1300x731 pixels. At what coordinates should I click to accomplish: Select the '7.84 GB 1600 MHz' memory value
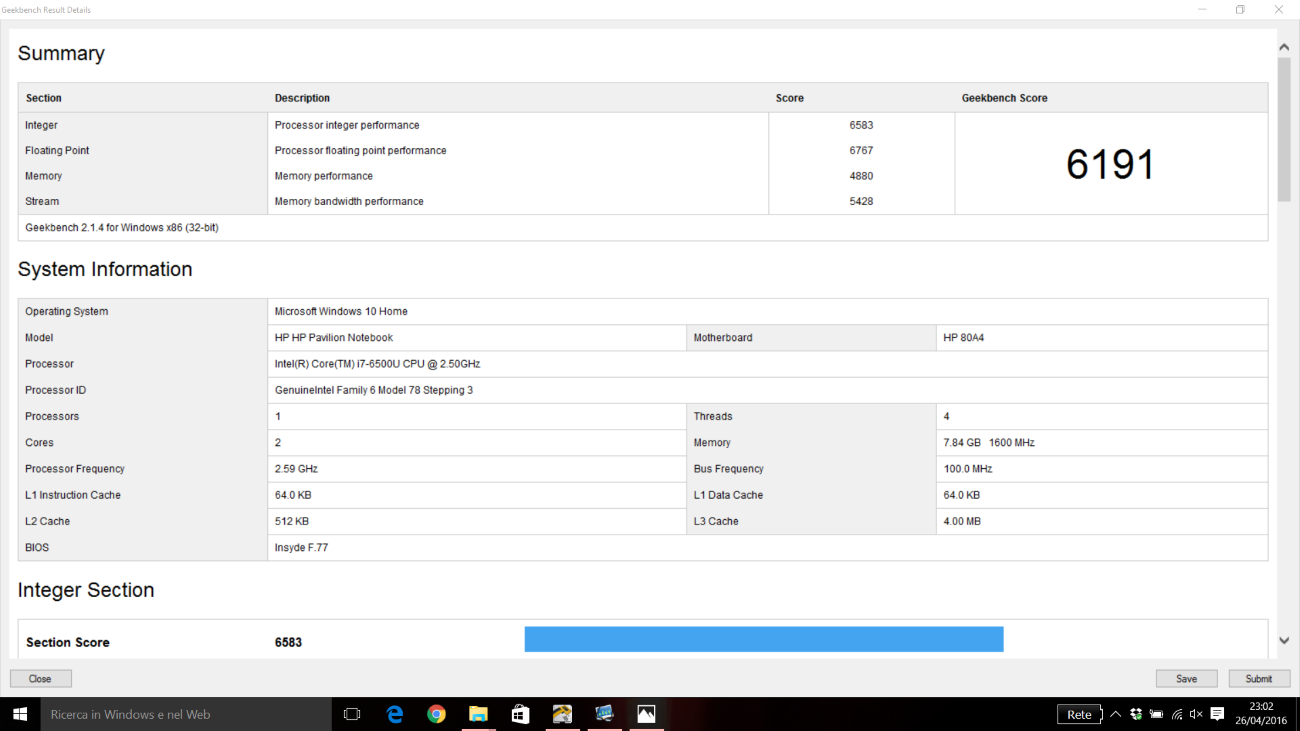(990, 443)
